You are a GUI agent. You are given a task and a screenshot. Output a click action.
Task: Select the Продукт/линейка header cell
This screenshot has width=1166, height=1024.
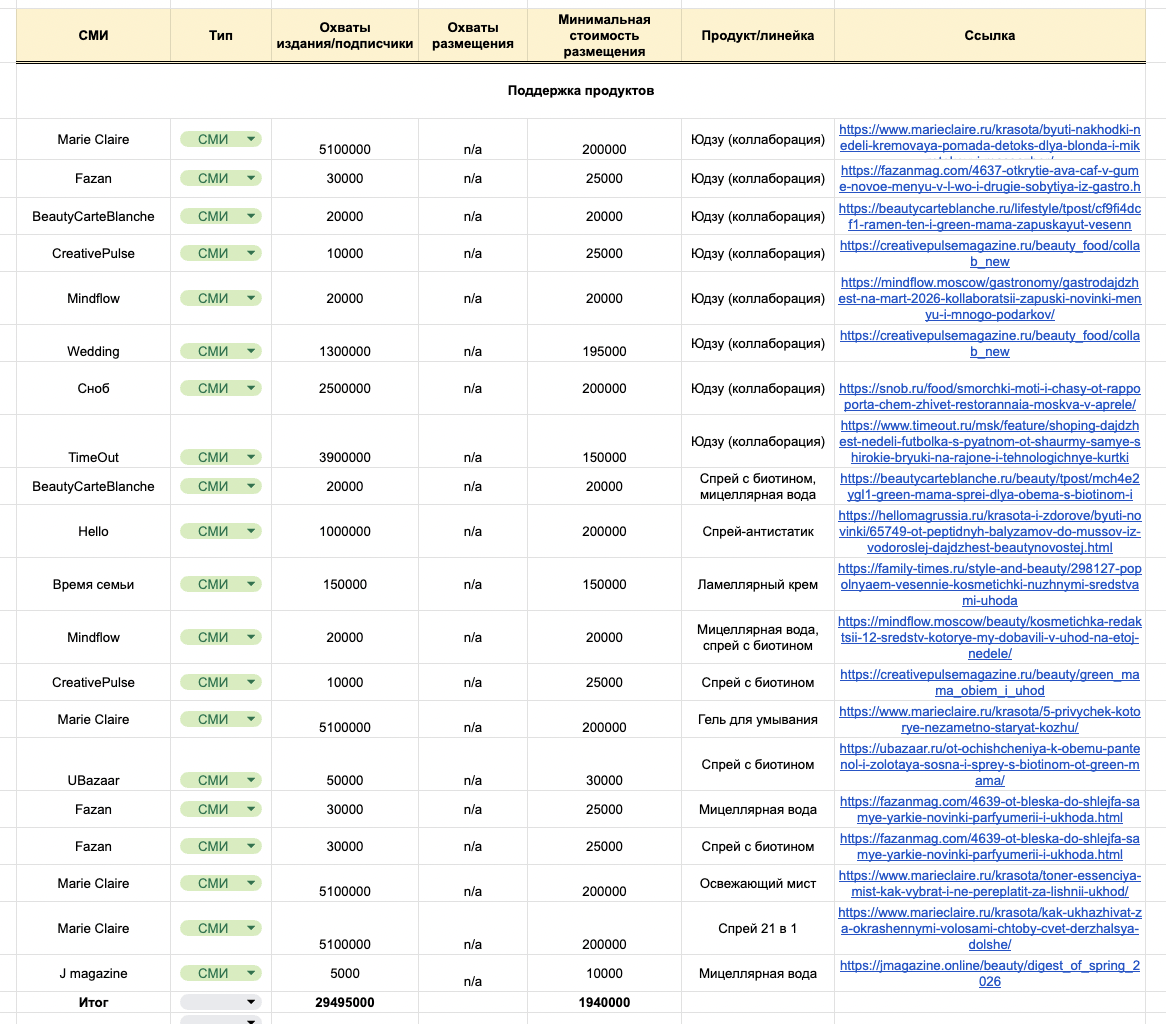click(758, 35)
